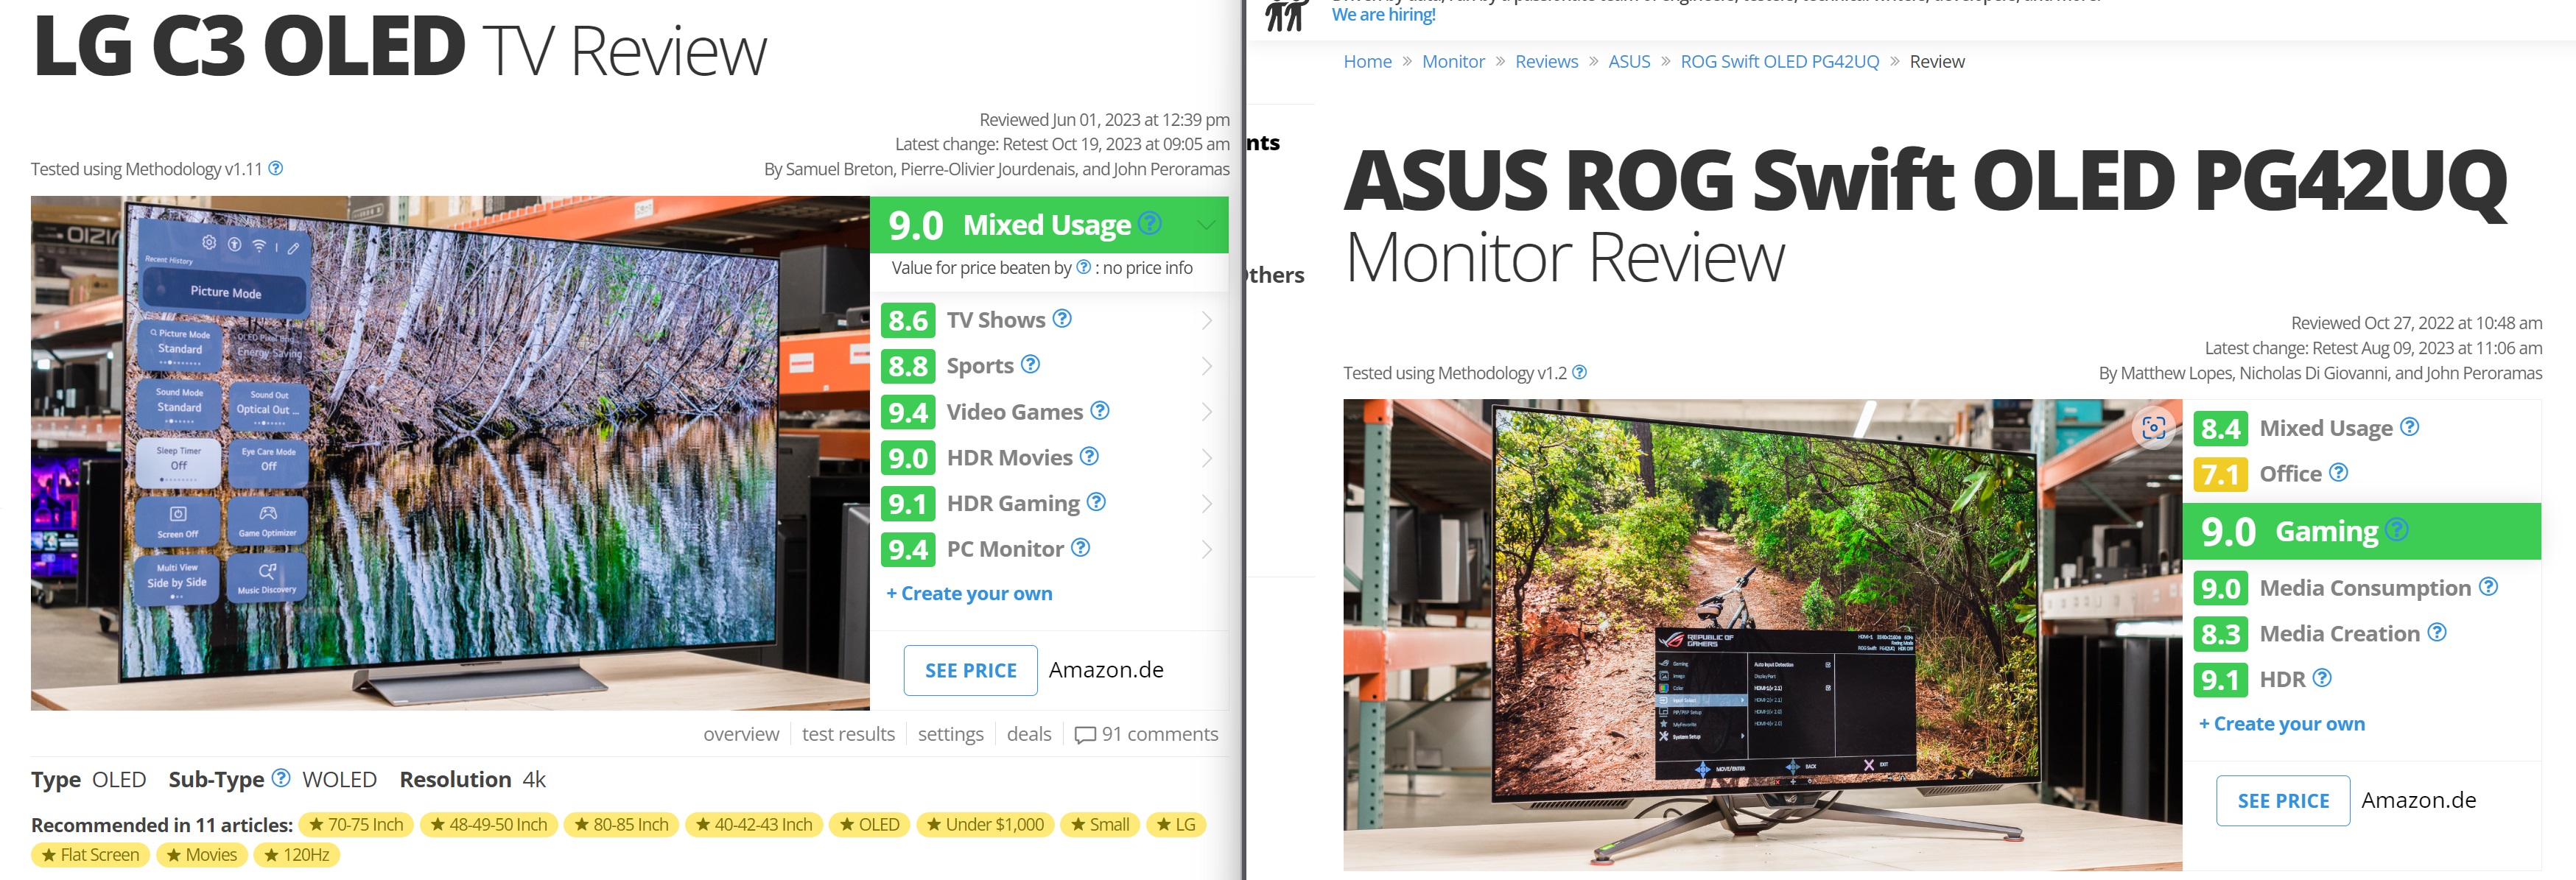The height and width of the screenshot is (880, 2576).
Task: Go to the overview section tab
Action: pyautogui.click(x=741, y=734)
